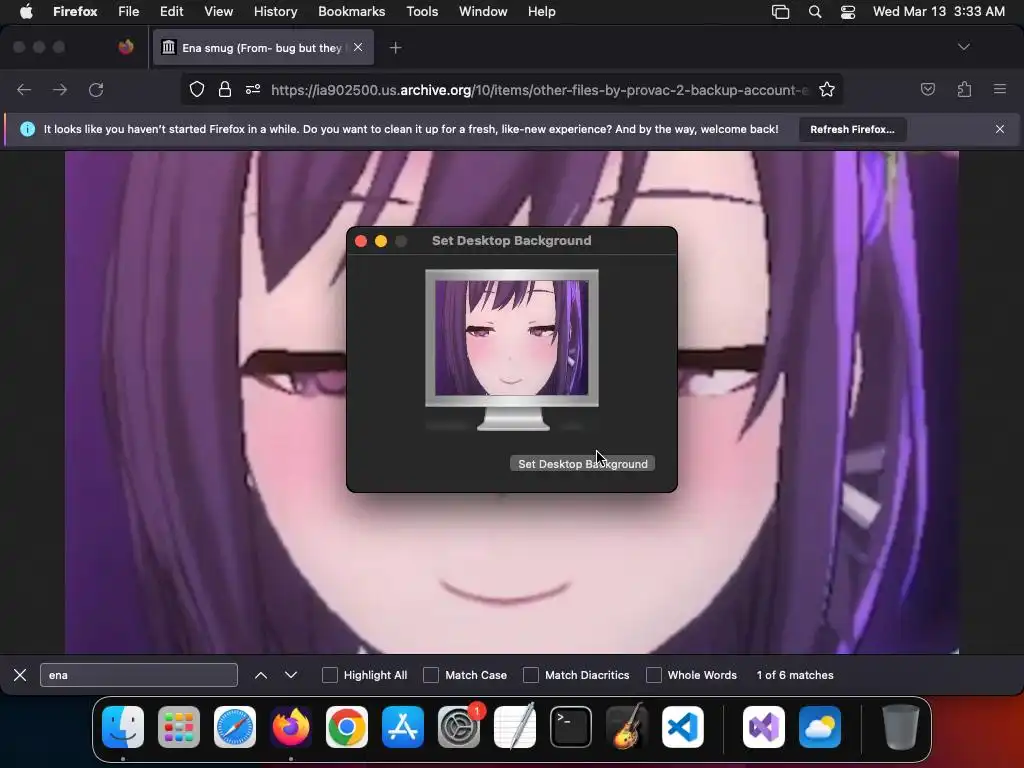Click the Stage Manager windows icon in menu bar
1024x768 pixels.
click(x=780, y=12)
